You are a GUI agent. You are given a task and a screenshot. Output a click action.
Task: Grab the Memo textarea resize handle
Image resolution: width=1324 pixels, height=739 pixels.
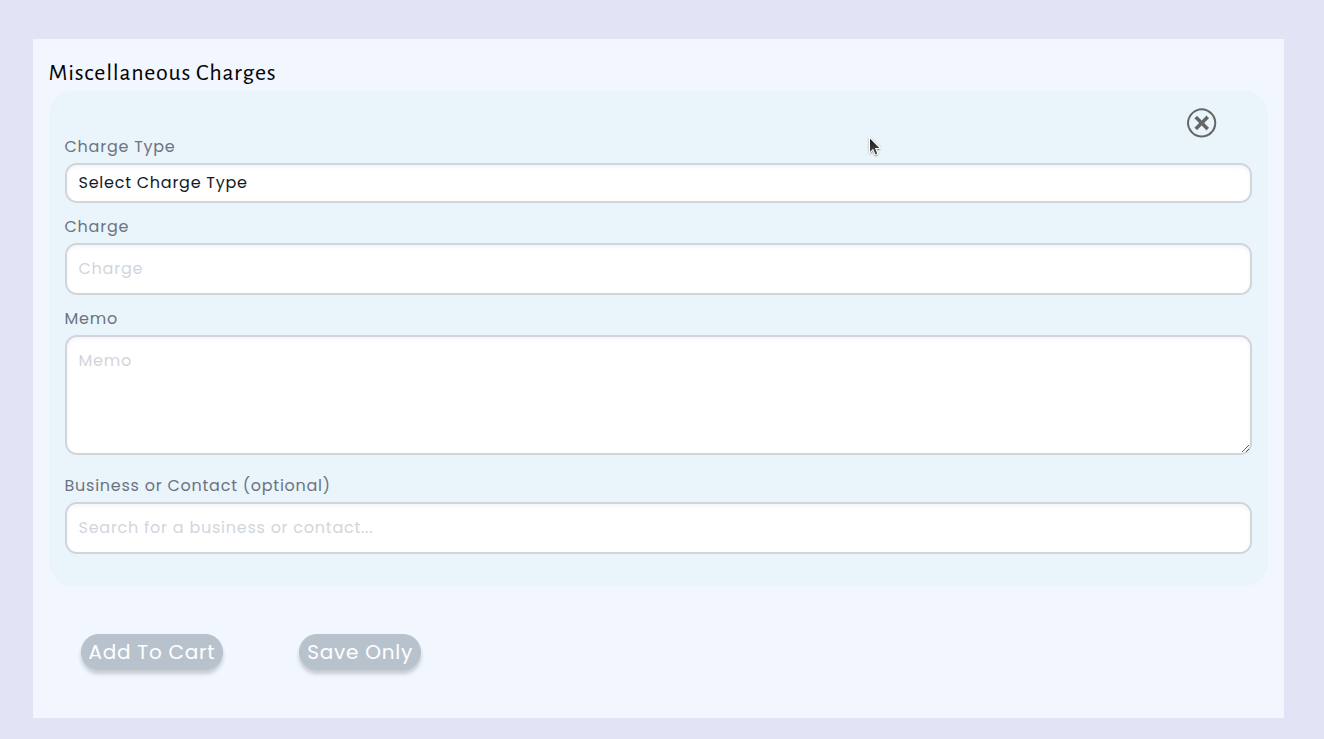(1244, 448)
